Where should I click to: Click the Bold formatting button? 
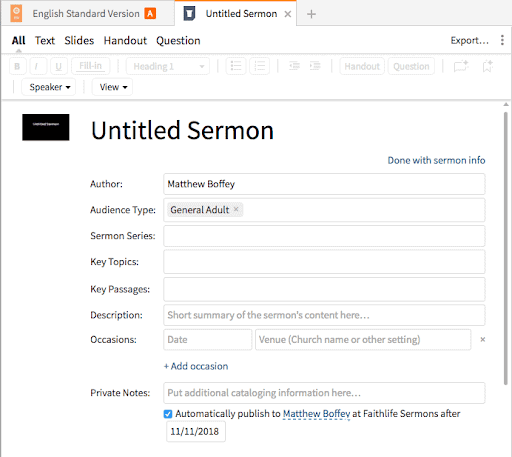coord(17,66)
